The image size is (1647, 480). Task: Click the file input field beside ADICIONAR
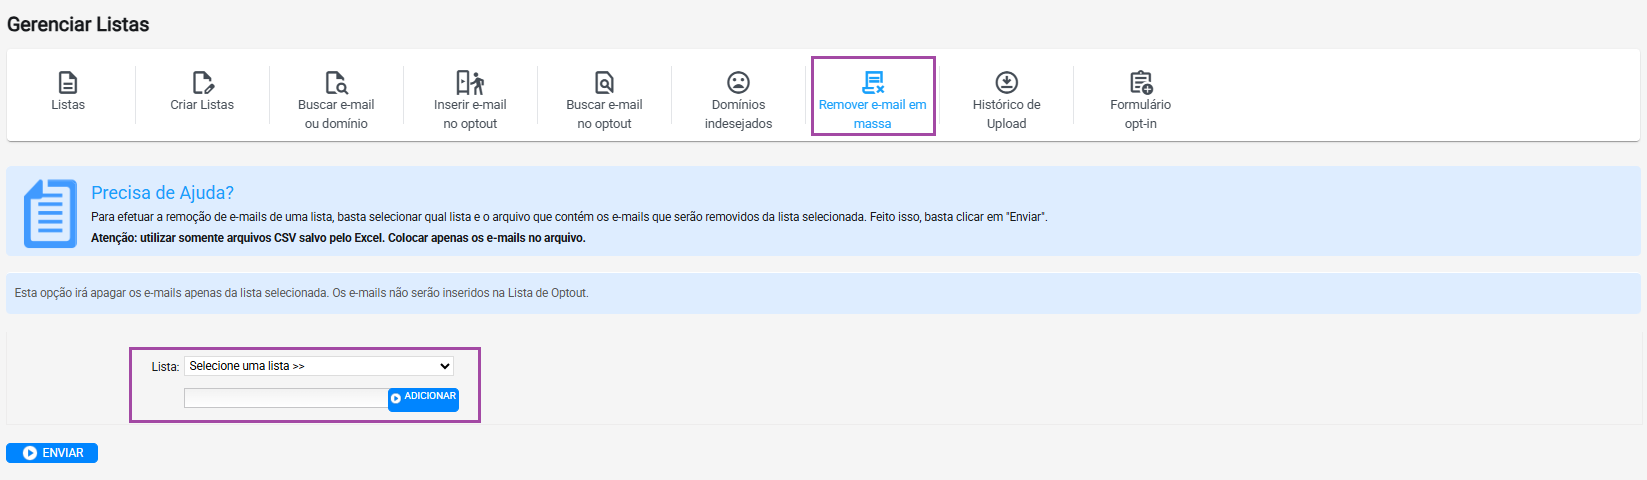286,398
